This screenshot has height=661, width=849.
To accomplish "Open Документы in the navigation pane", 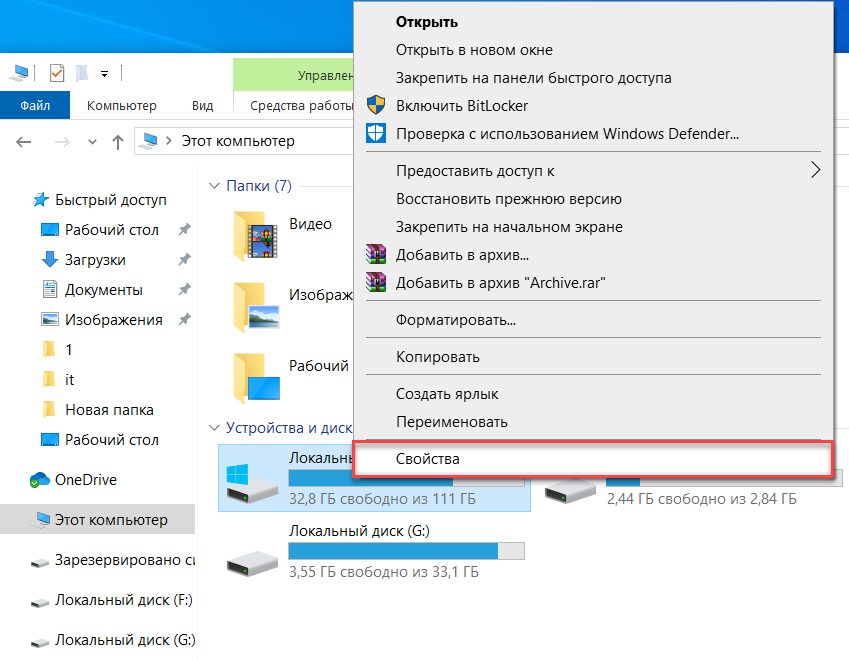I will 103,290.
